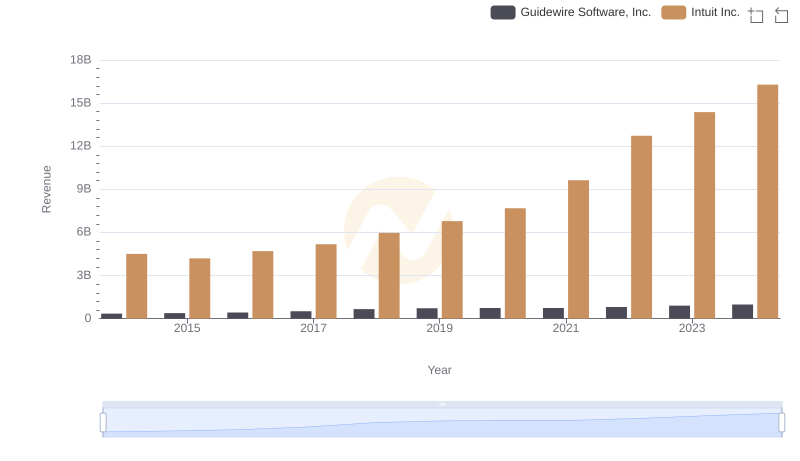Click the 6B y-axis label
The width and height of the screenshot is (800, 461).
[x=84, y=232]
